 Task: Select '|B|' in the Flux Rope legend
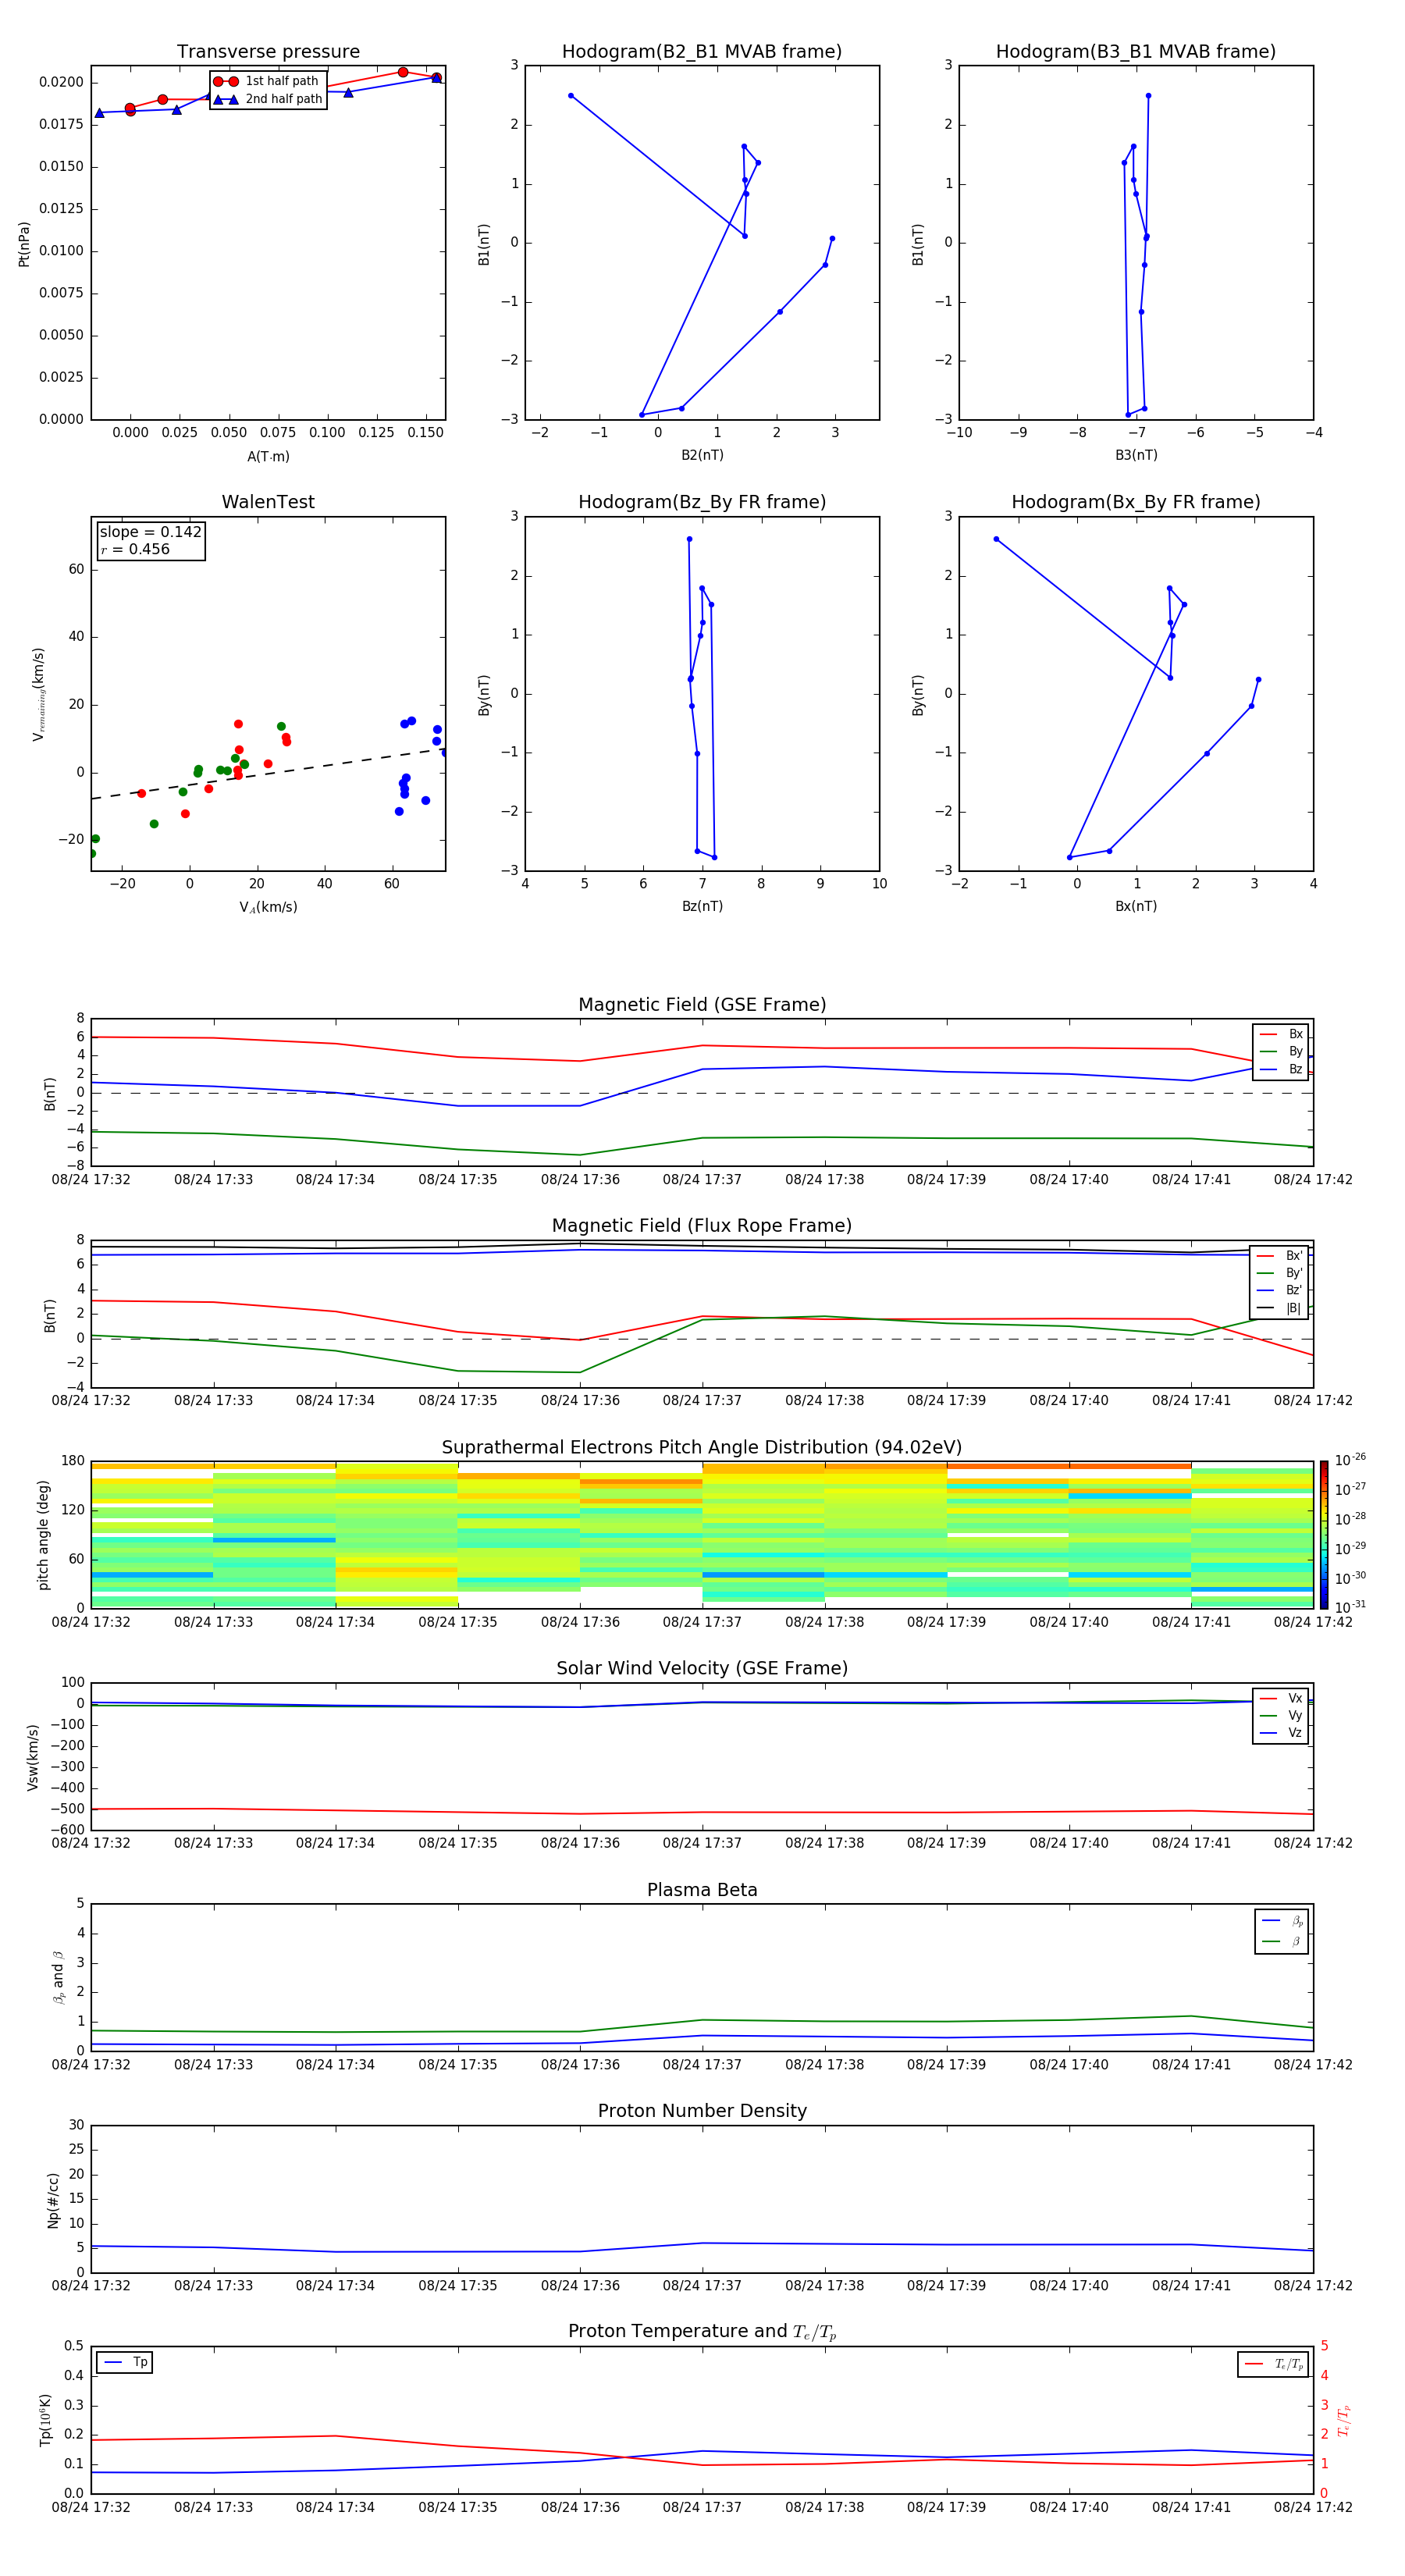(x=1280, y=1308)
